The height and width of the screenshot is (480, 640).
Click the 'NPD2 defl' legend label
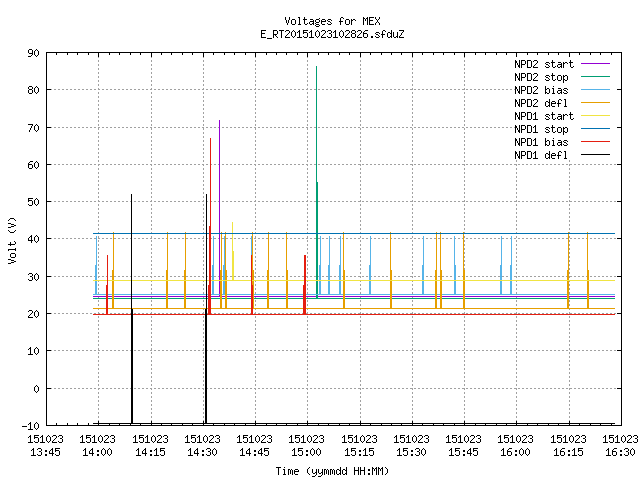coord(541,103)
